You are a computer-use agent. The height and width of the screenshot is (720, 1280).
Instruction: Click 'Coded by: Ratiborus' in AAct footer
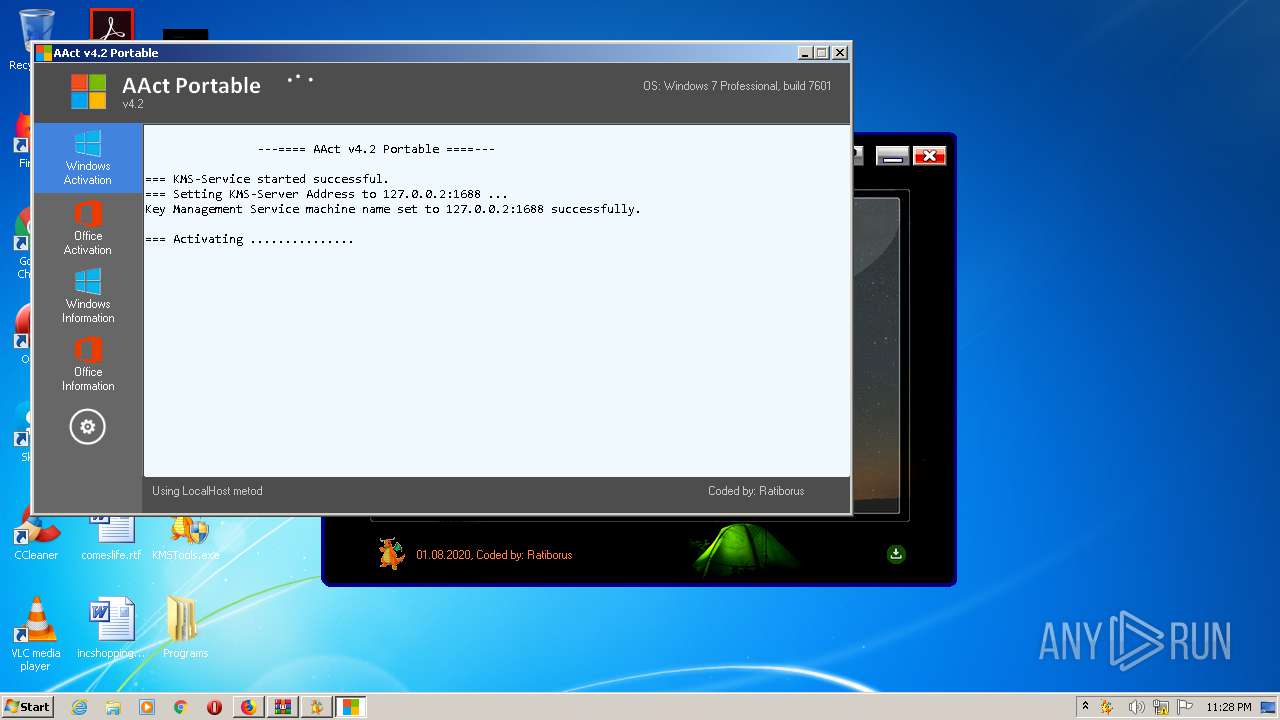click(x=756, y=491)
